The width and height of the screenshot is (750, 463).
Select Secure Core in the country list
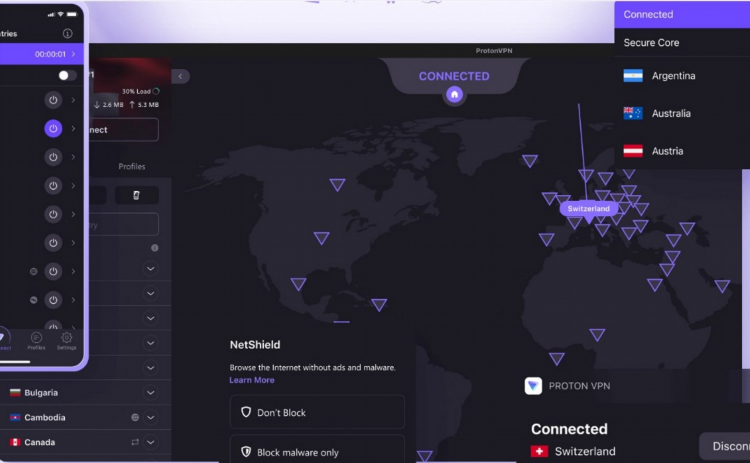click(x=682, y=43)
